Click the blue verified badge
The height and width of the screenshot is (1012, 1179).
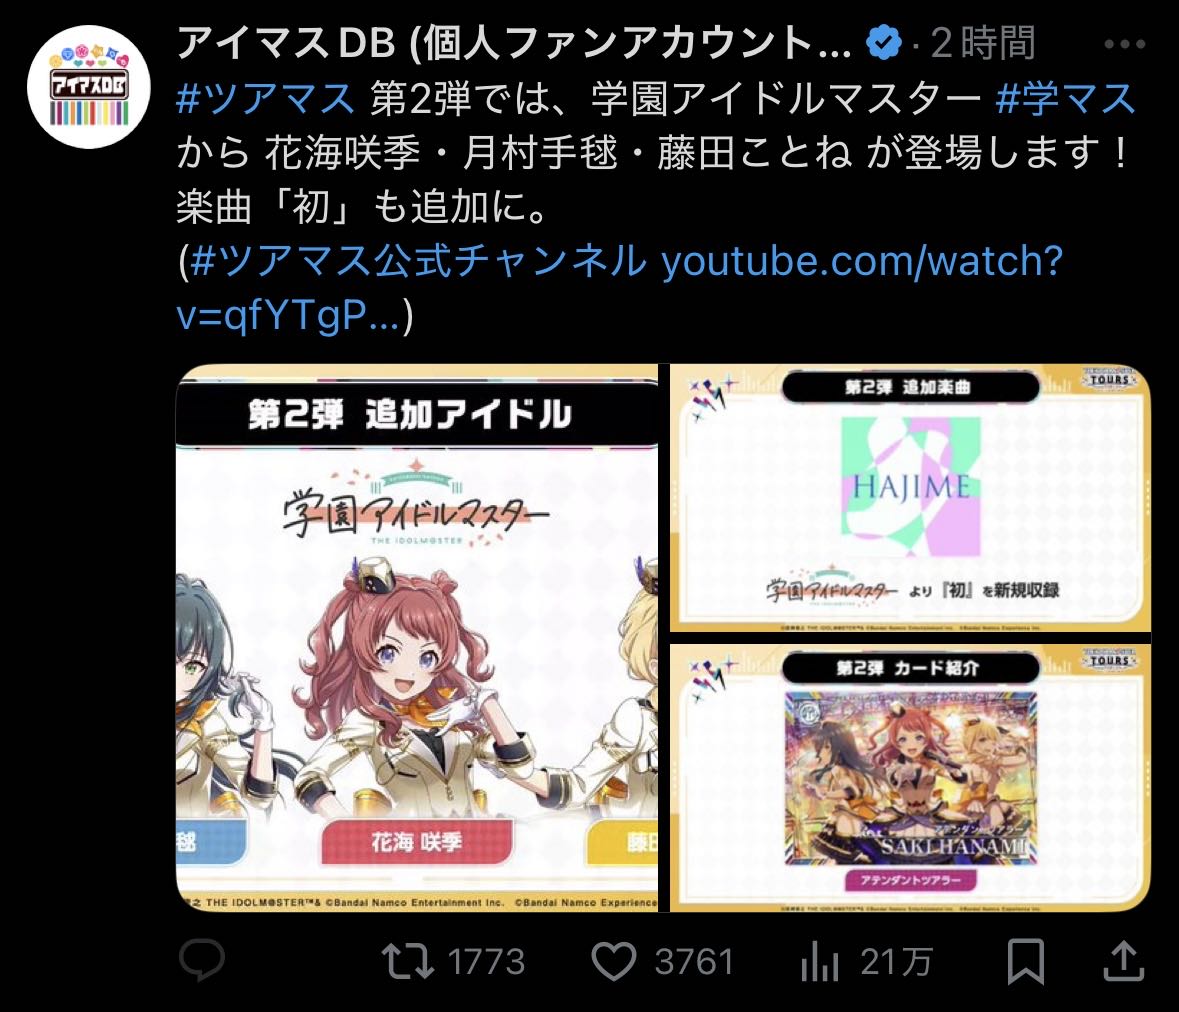(x=883, y=43)
